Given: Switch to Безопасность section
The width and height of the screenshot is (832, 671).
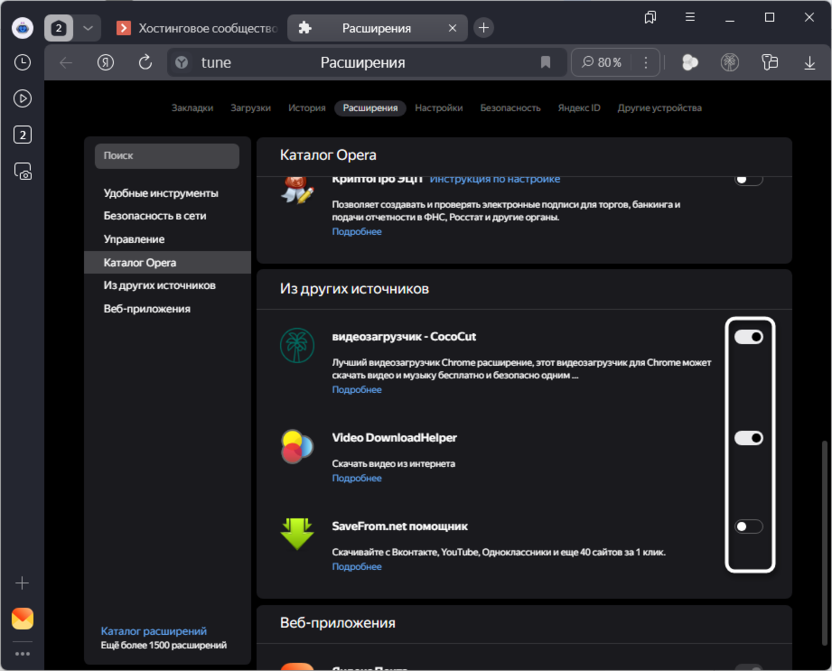Looking at the screenshot, I should click(x=510, y=108).
